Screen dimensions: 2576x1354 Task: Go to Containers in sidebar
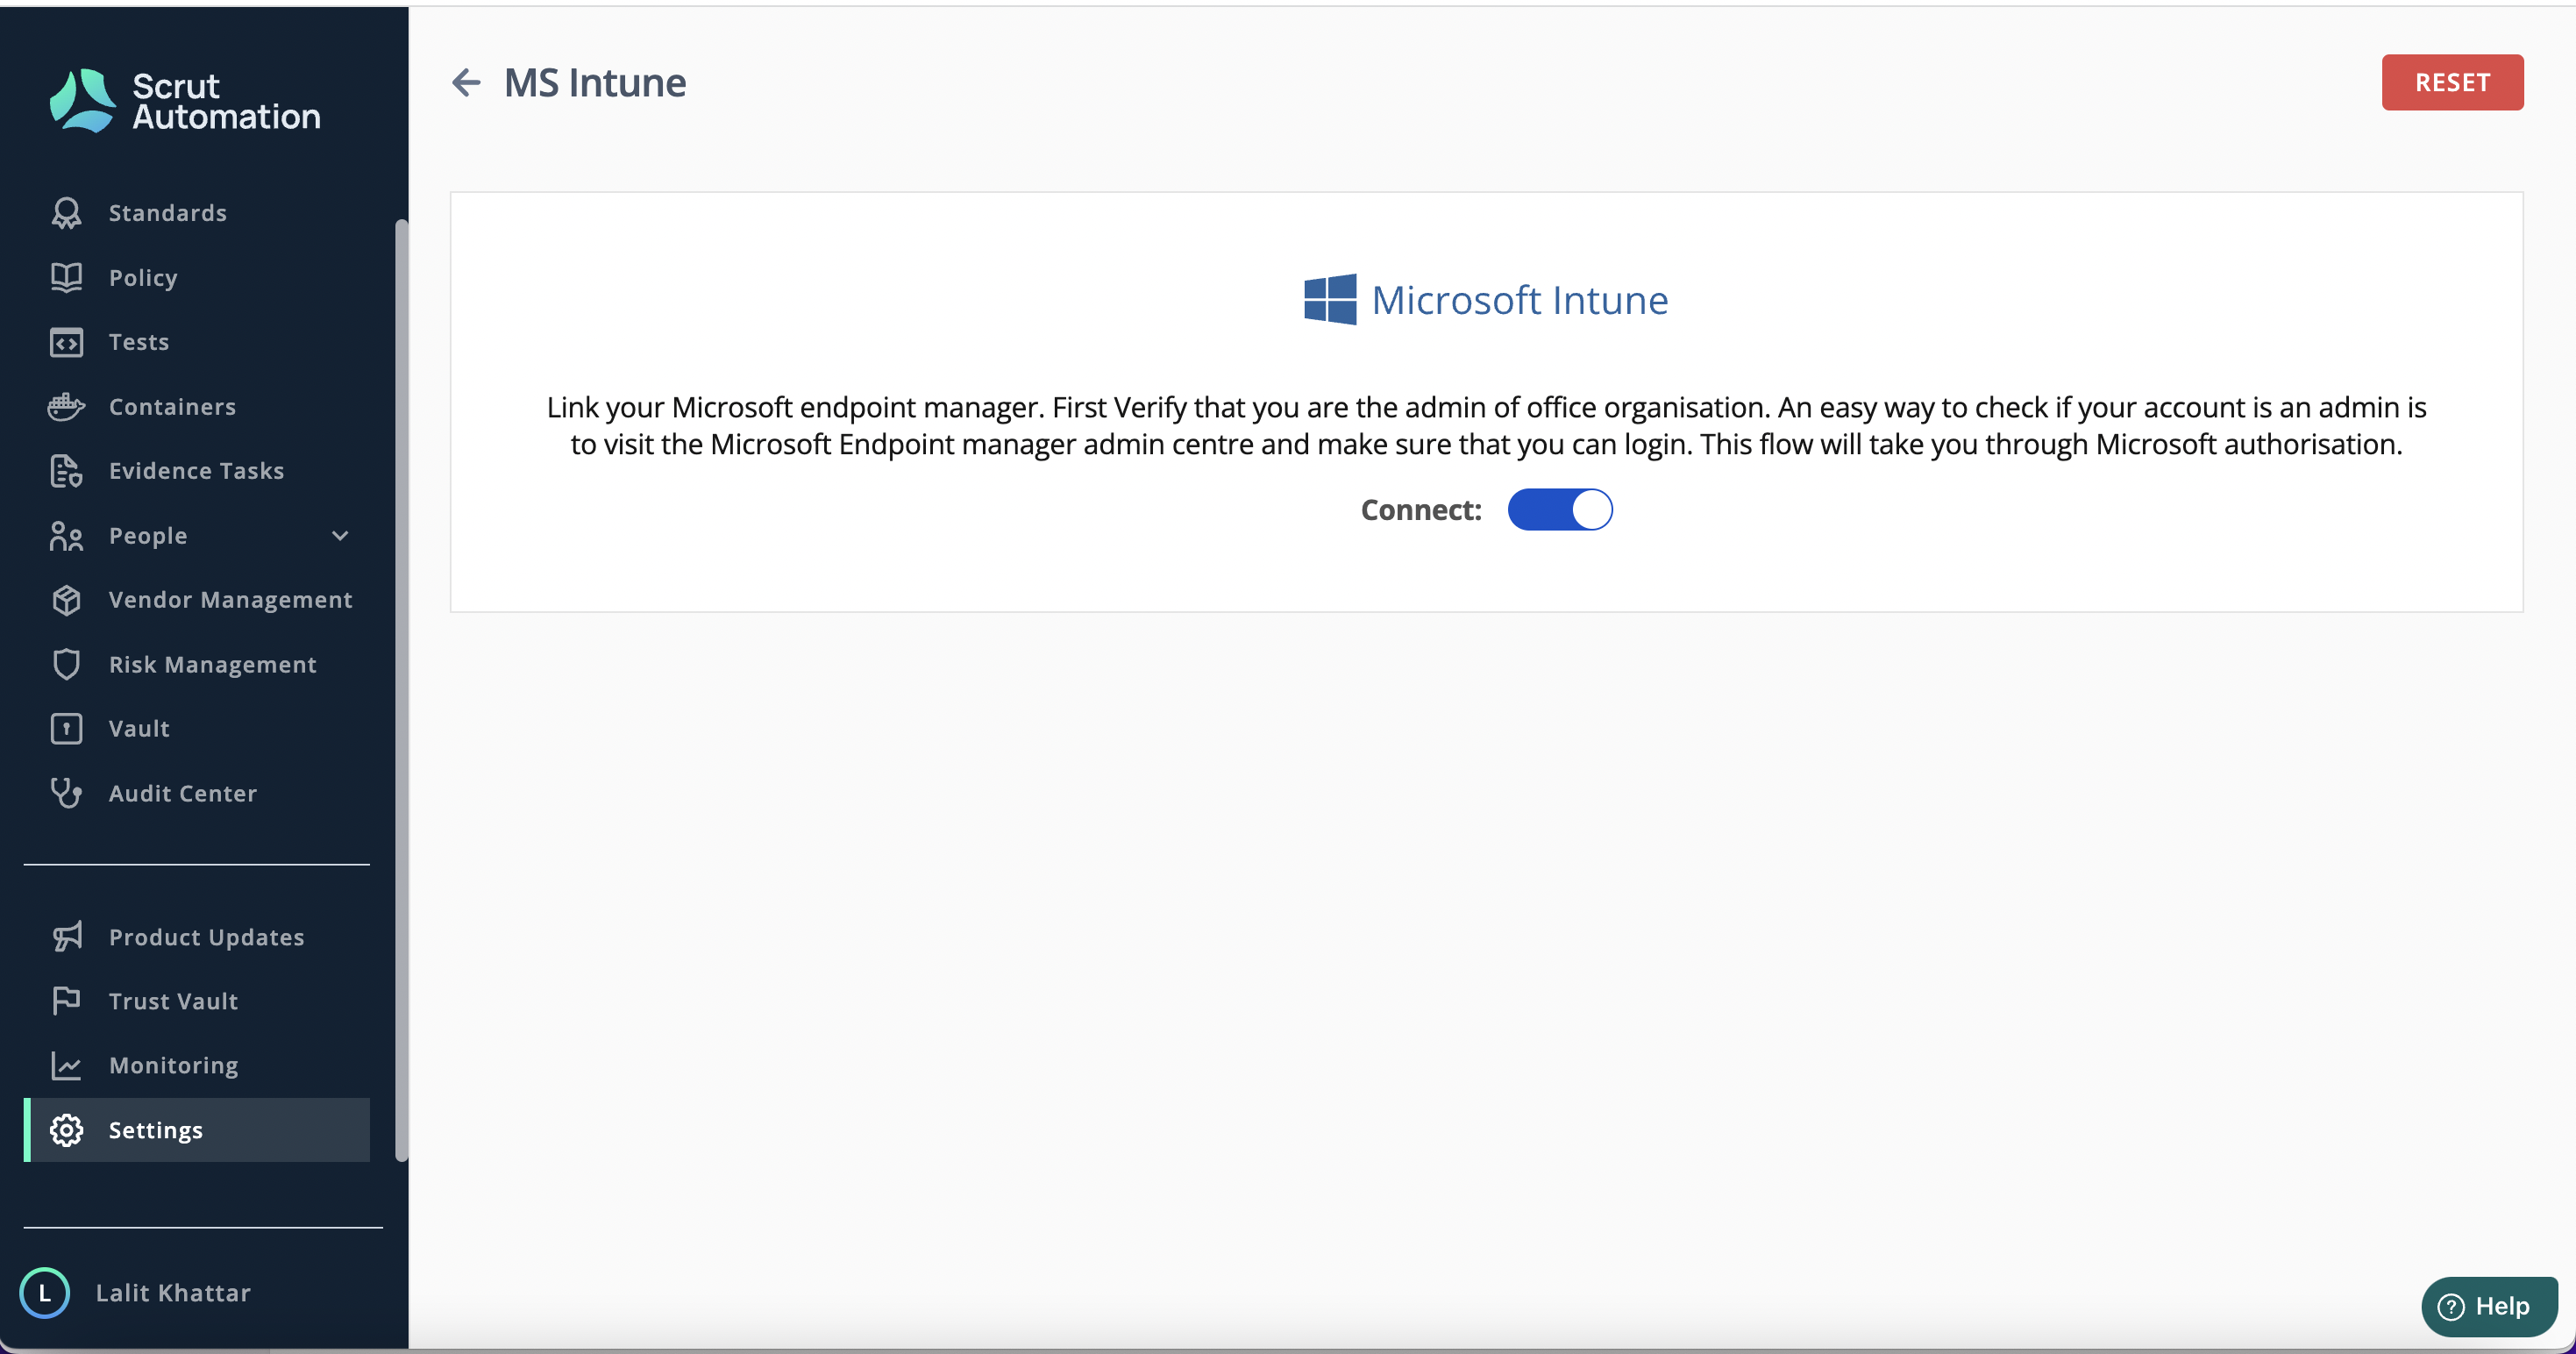coord(172,406)
